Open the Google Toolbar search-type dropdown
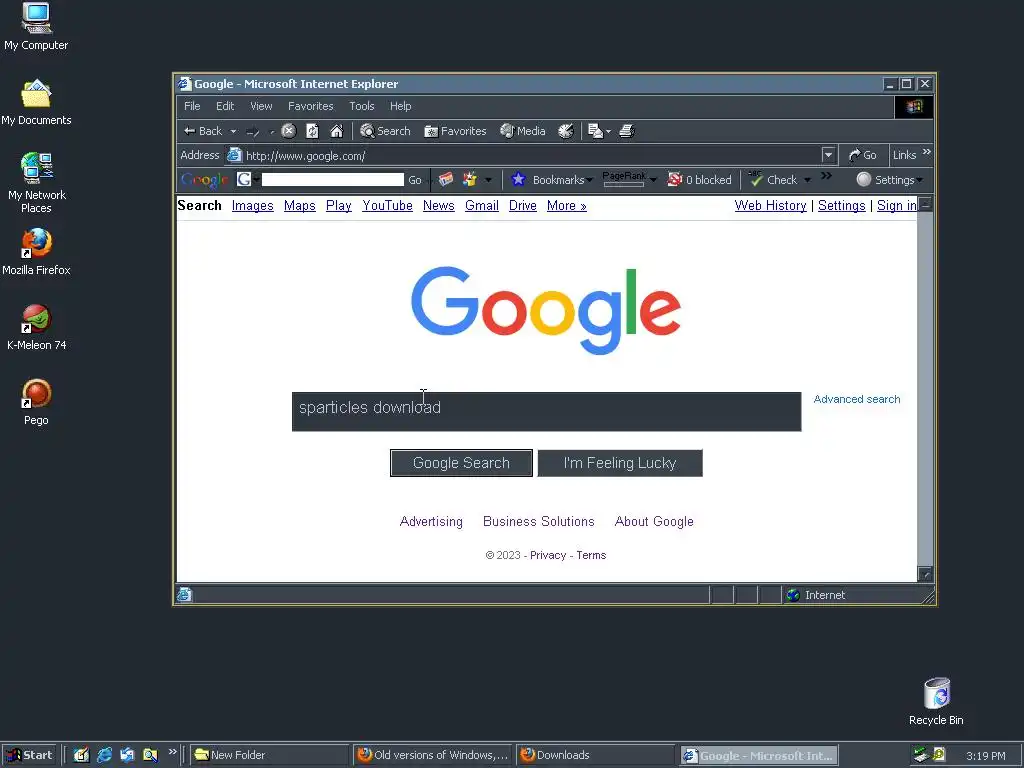Image resolution: width=1024 pixels, height=768 pixels. tap(257, 180)
